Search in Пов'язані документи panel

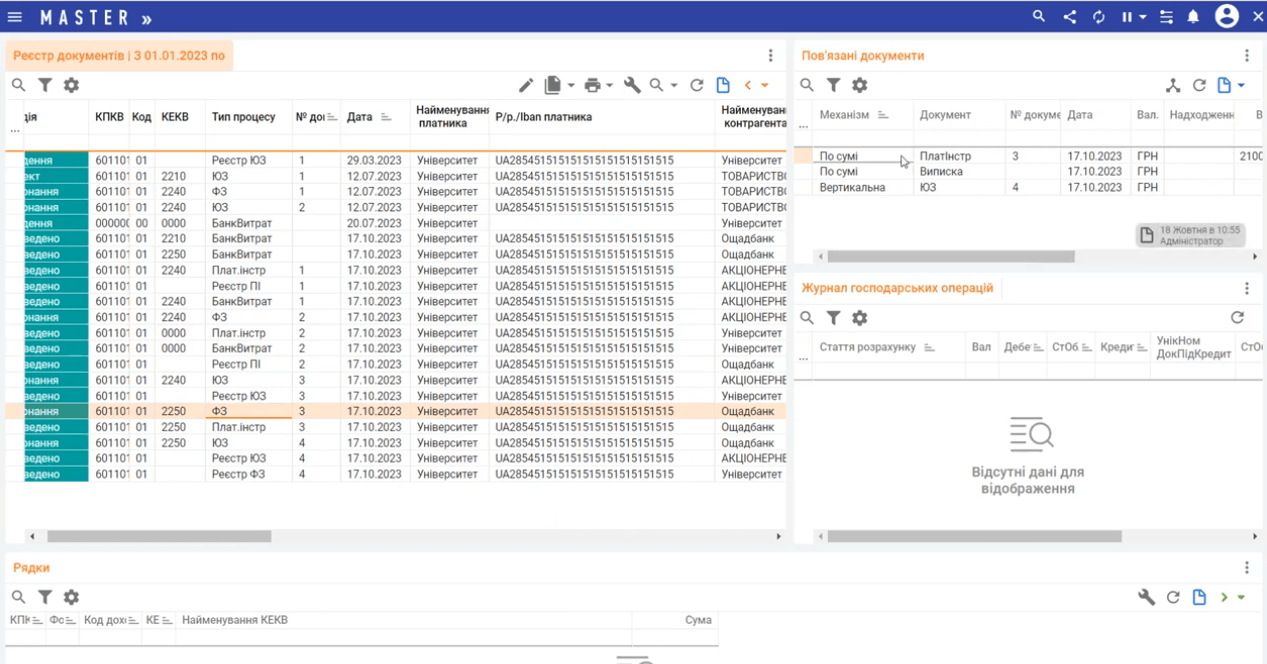coord(807,86)
